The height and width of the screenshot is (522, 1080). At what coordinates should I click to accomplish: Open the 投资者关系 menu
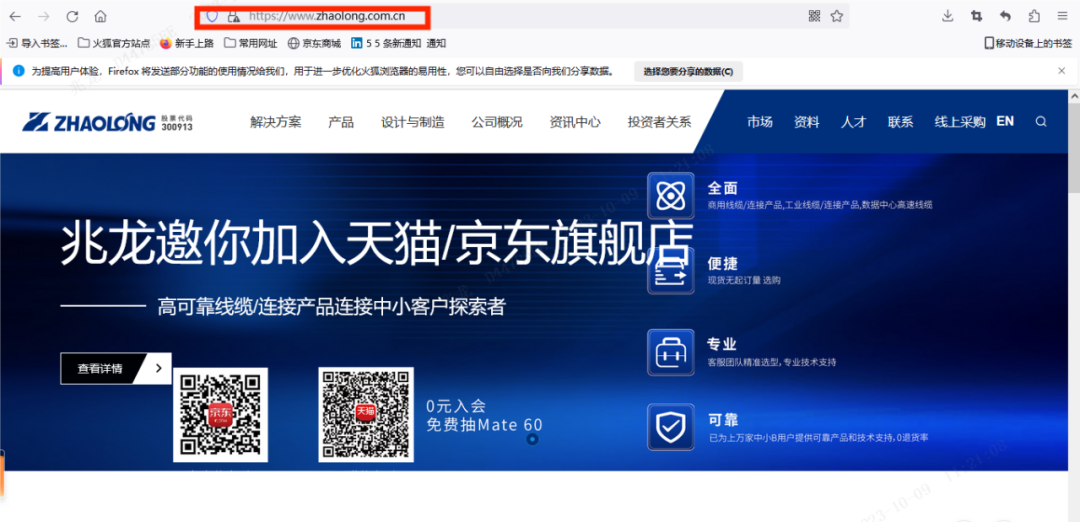[659, 123]
